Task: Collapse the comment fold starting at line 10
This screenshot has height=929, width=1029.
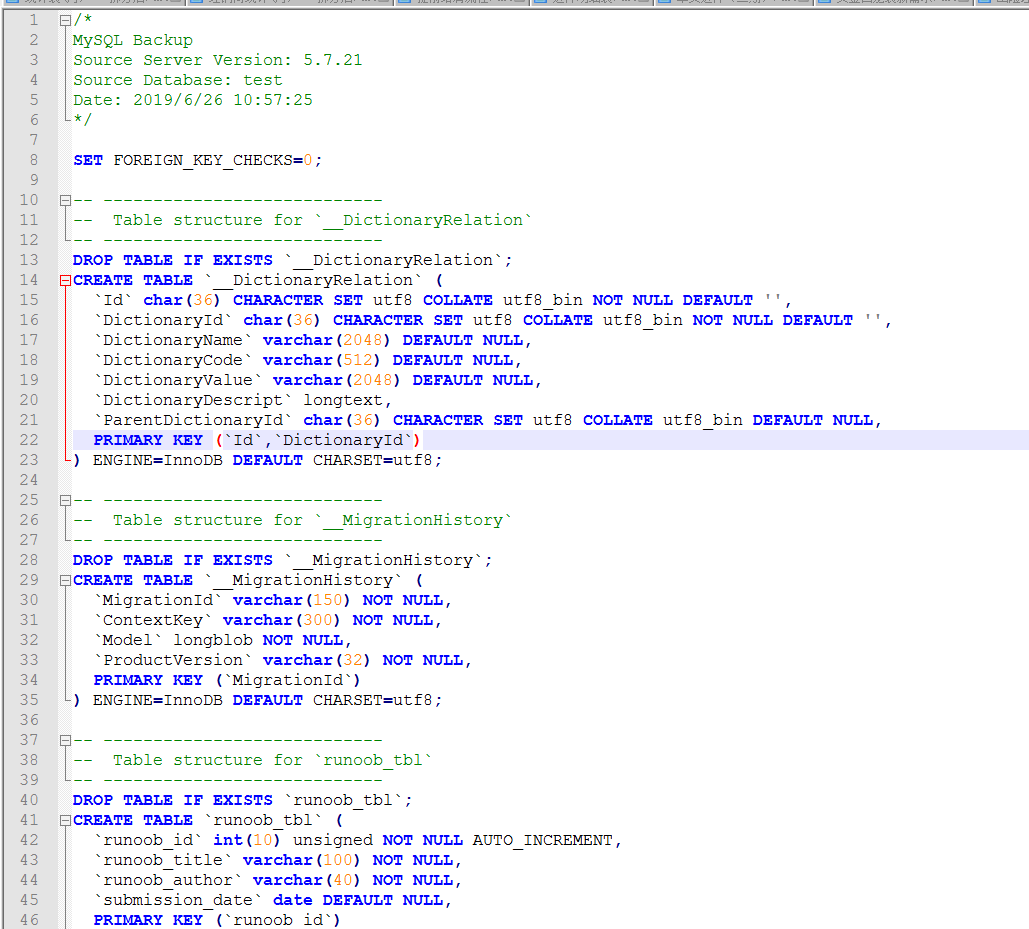Action: coord(65,200)
